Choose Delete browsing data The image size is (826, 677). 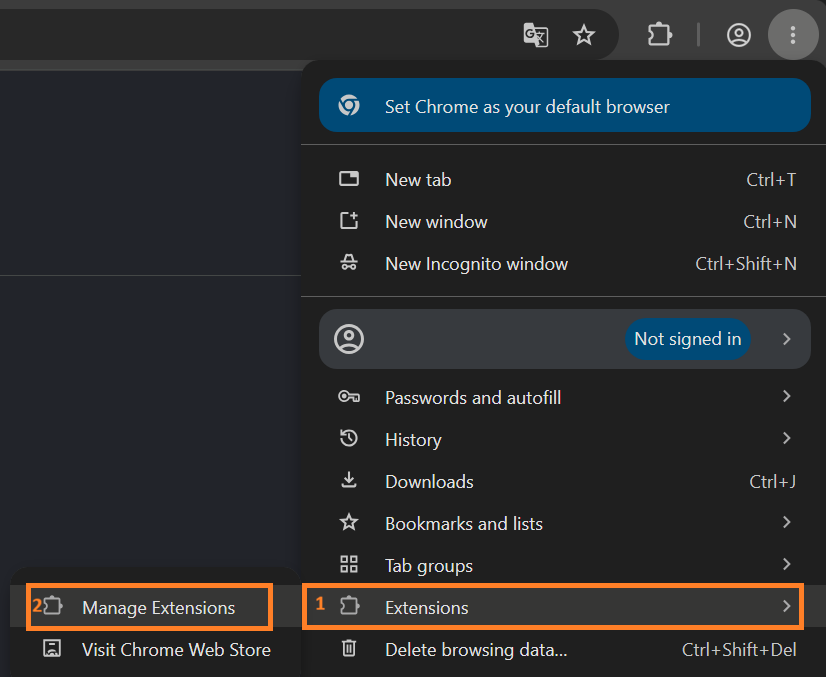click(566, 649)
